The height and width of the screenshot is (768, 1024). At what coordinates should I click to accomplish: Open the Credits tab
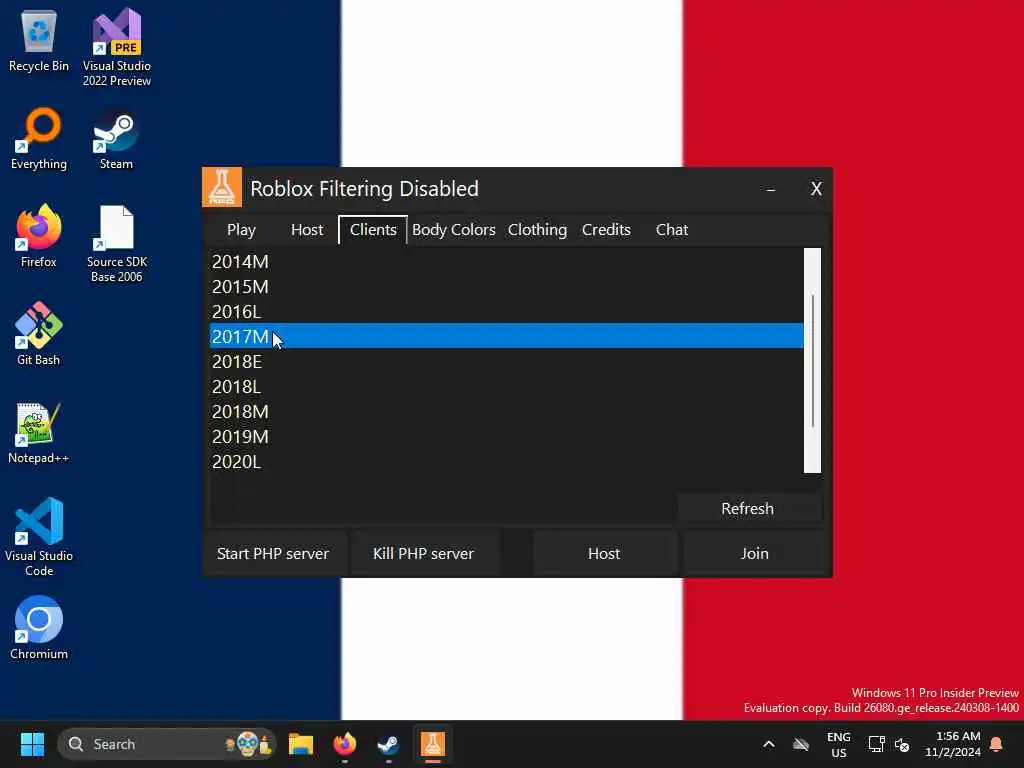pos(606,230)
